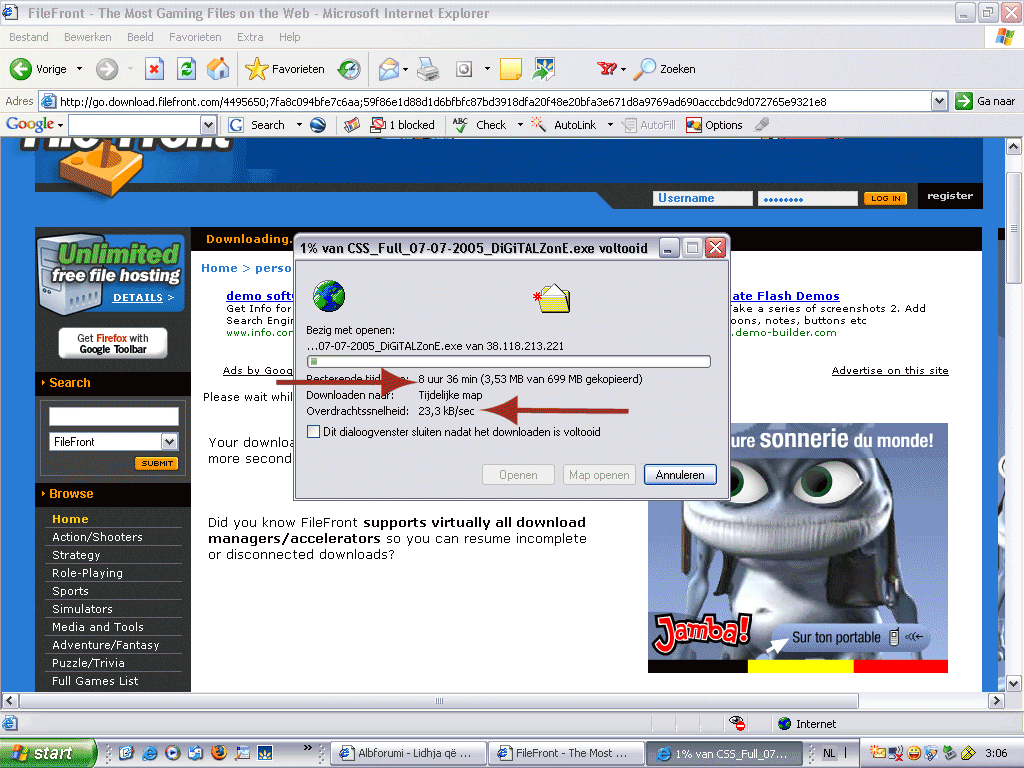Click the Yahoo Y! toolbar icon
Viewport: 1024px width, 768px height.
[x=607, y=69]
